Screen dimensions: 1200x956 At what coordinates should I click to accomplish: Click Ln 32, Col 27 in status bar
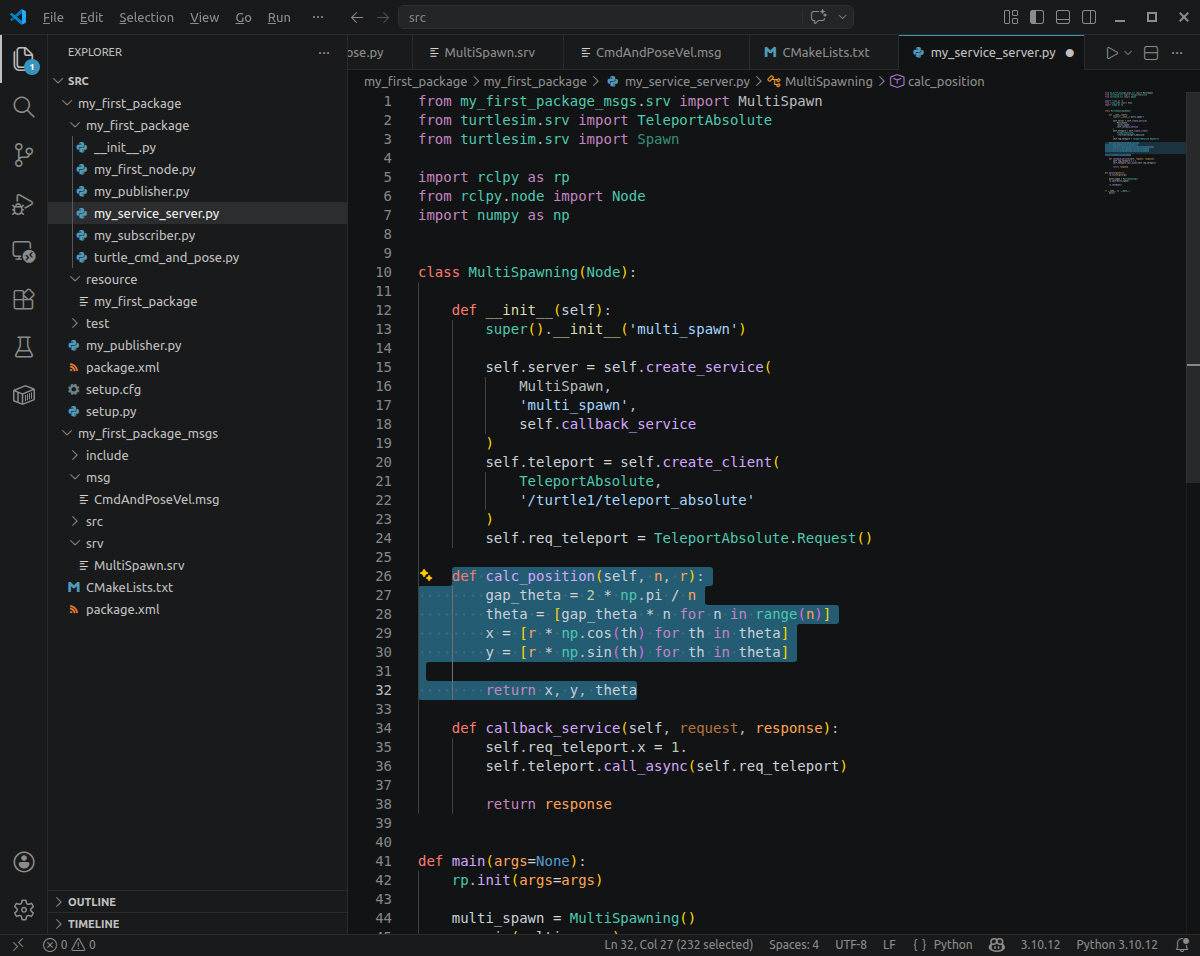(x=679, y=944)
